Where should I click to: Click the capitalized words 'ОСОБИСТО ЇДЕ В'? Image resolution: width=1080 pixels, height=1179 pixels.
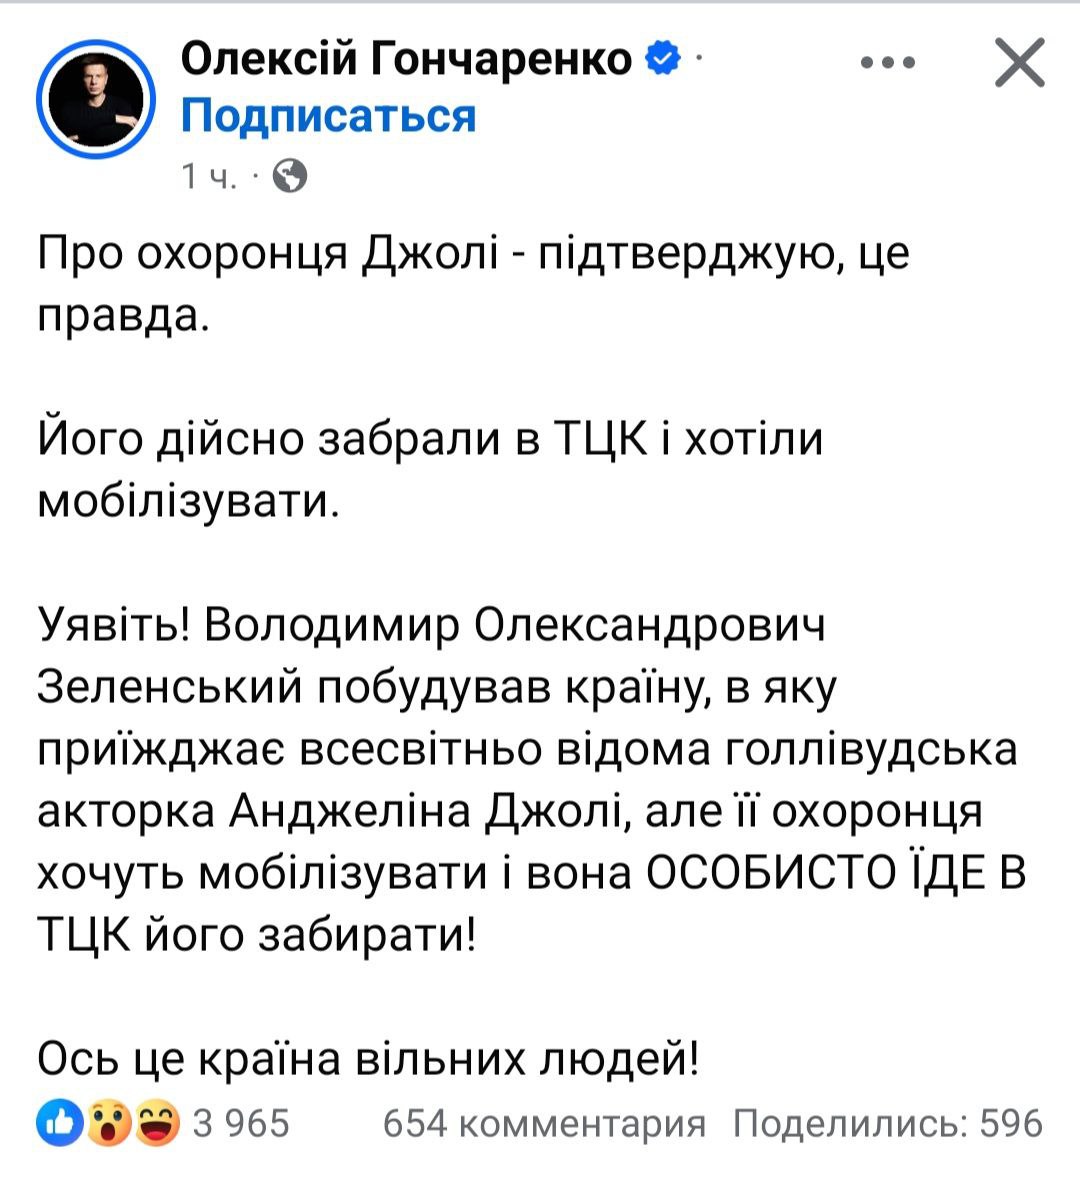(836, 873)
